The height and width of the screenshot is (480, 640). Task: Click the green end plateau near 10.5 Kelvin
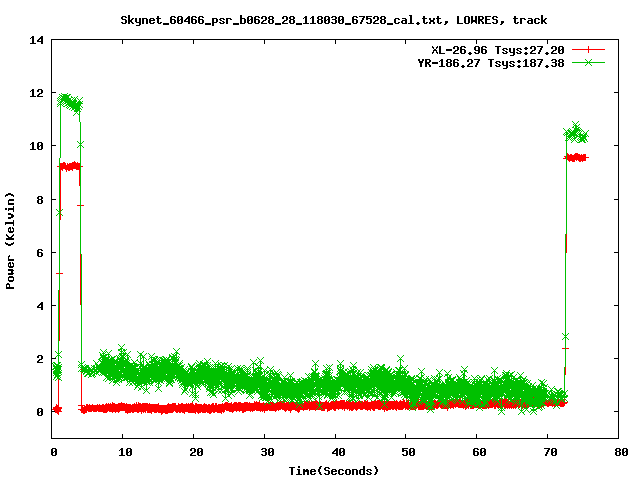point(576,133)
